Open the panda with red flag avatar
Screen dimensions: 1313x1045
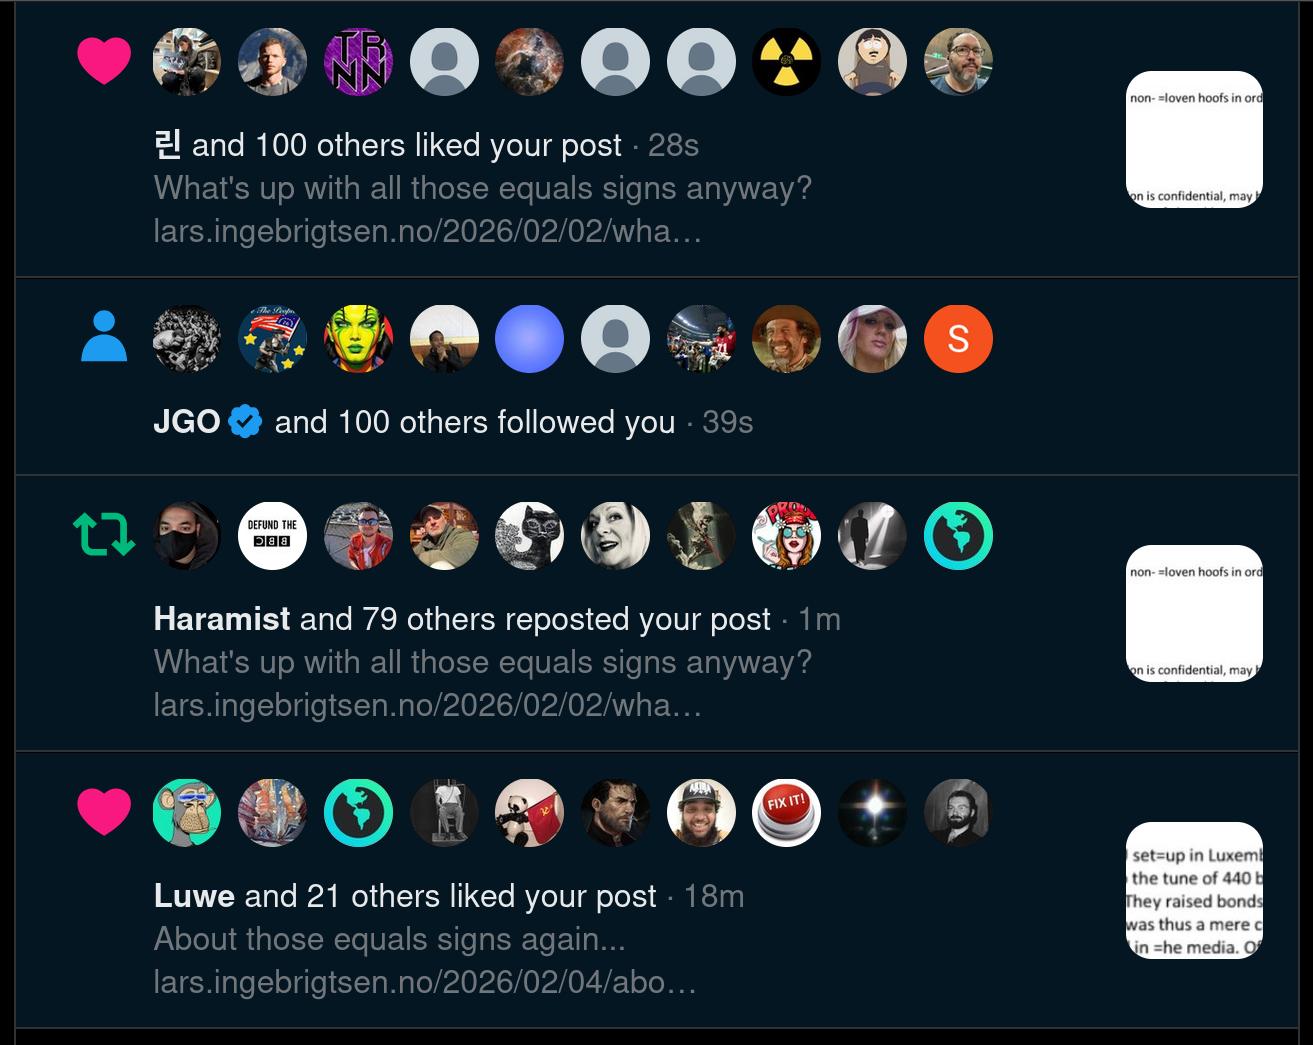pos(529,812)
